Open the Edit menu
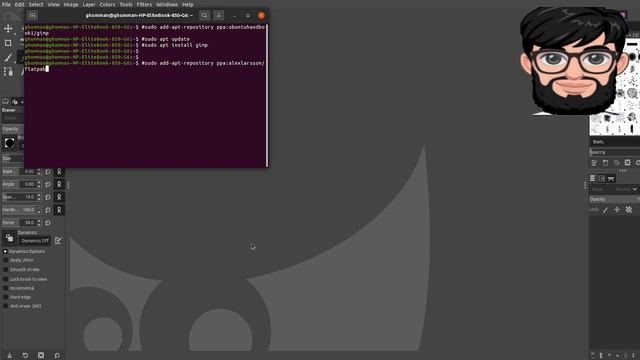The width and height of the screenshot is (640, 360). point(20,4)
